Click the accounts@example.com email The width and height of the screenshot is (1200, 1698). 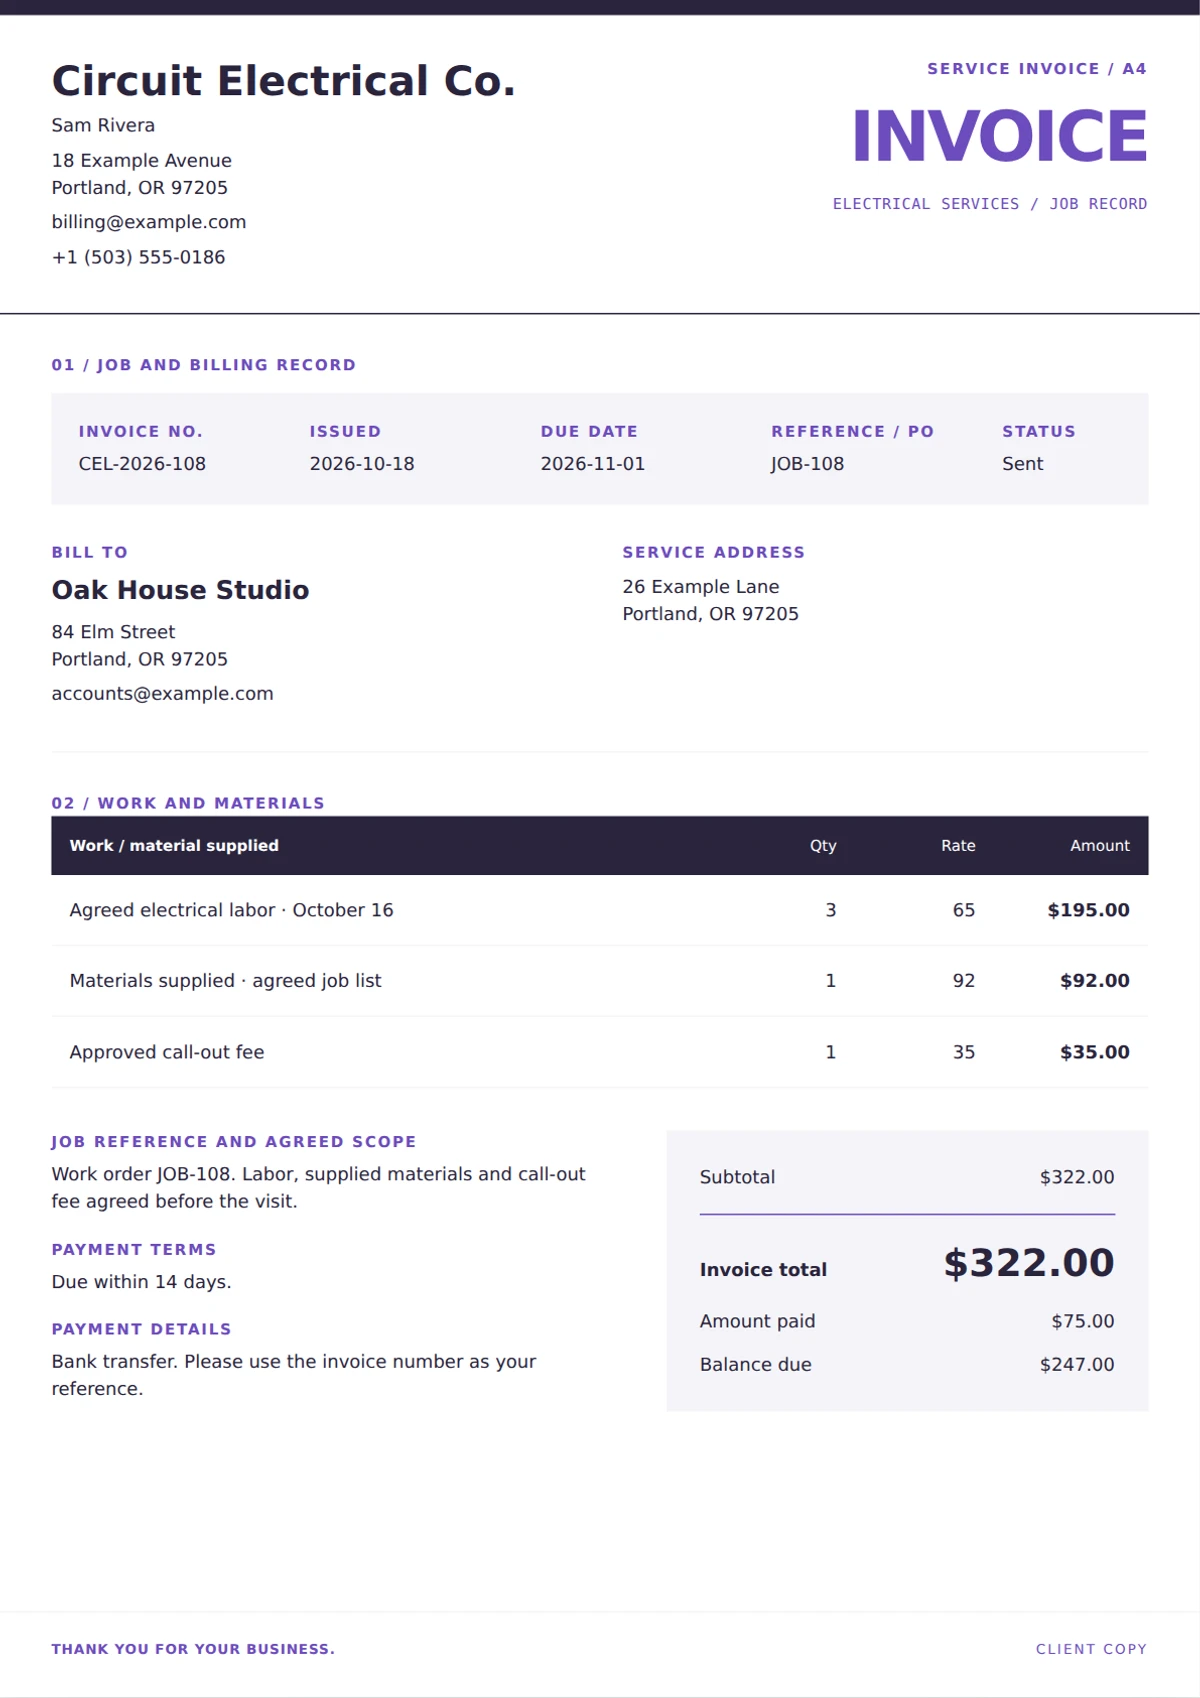point(163,694)
